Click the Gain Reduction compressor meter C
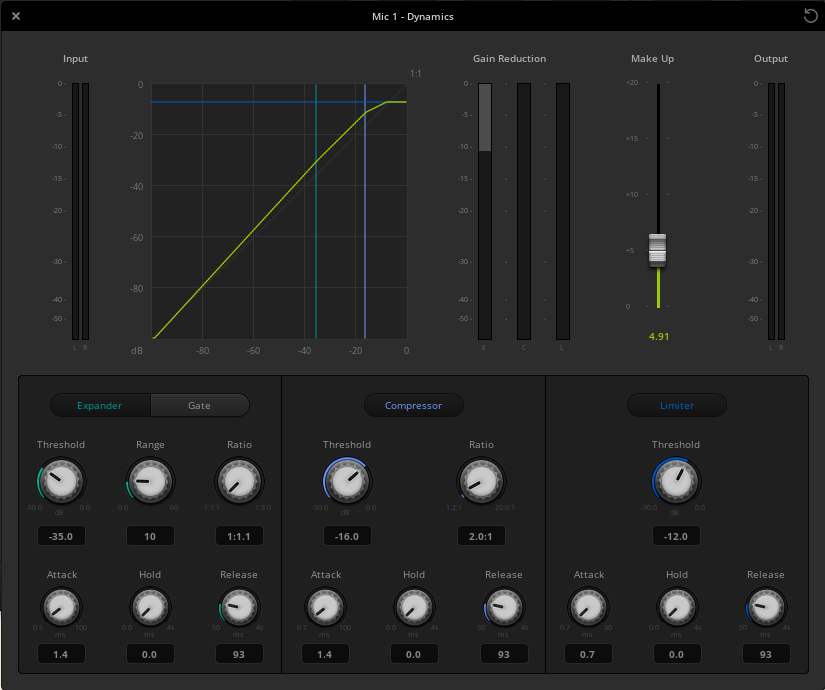 tap(524, 211)
